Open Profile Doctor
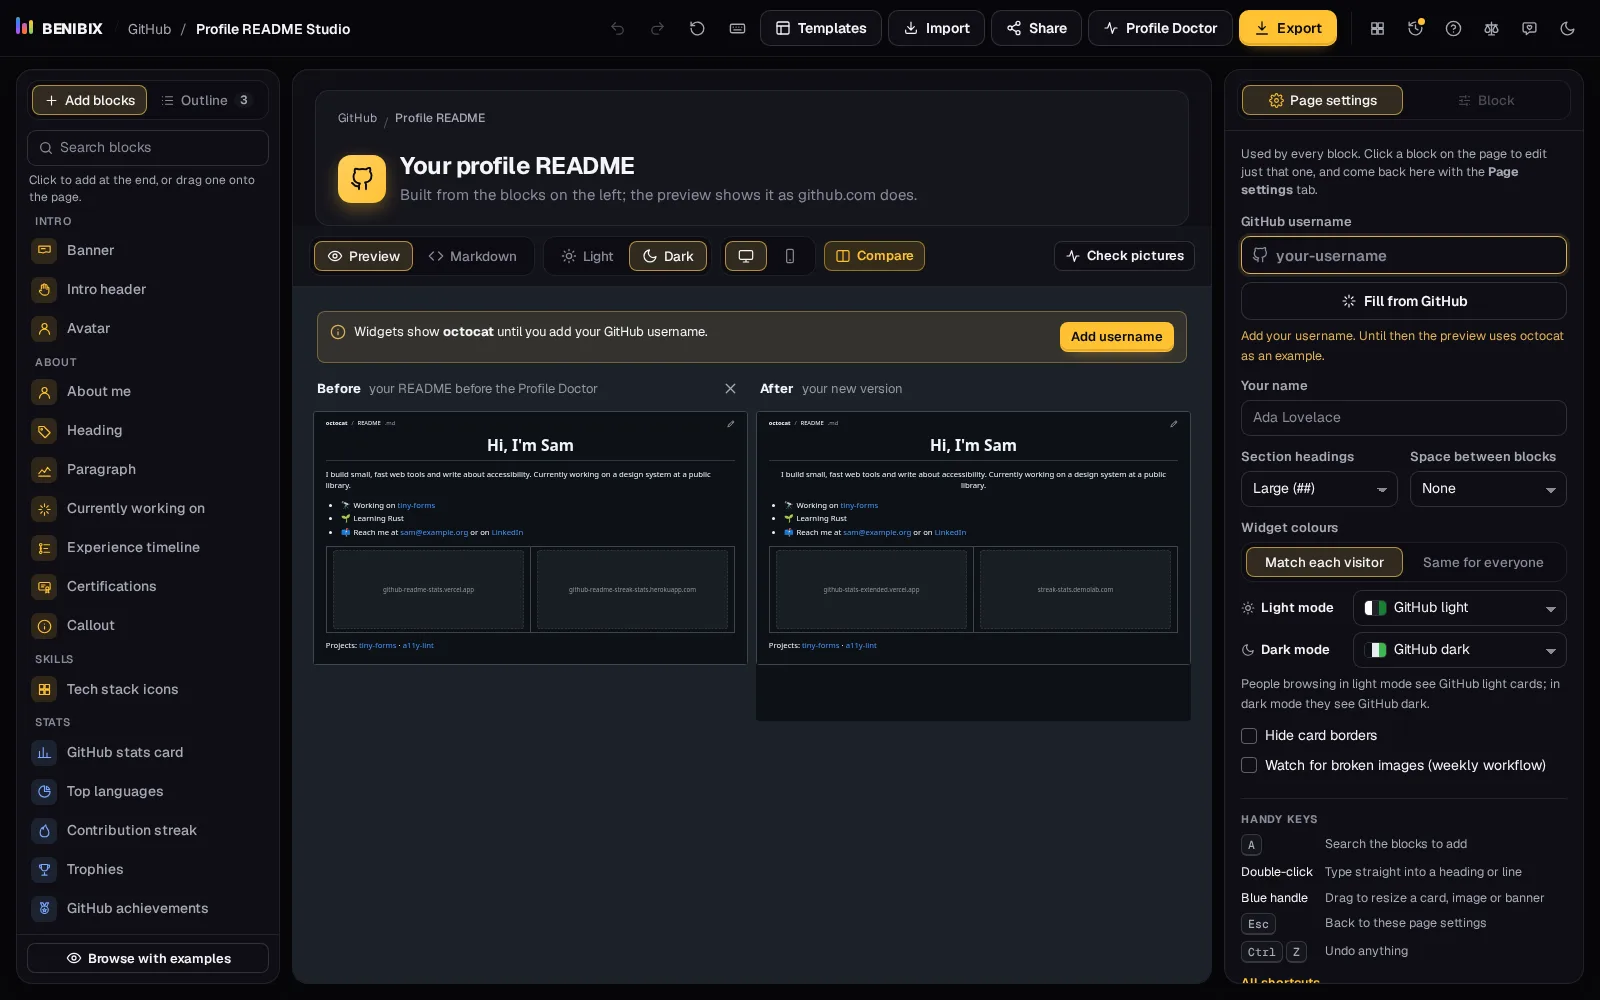The width and height of the screenshot is (1600, 1000). point(1160,28)
